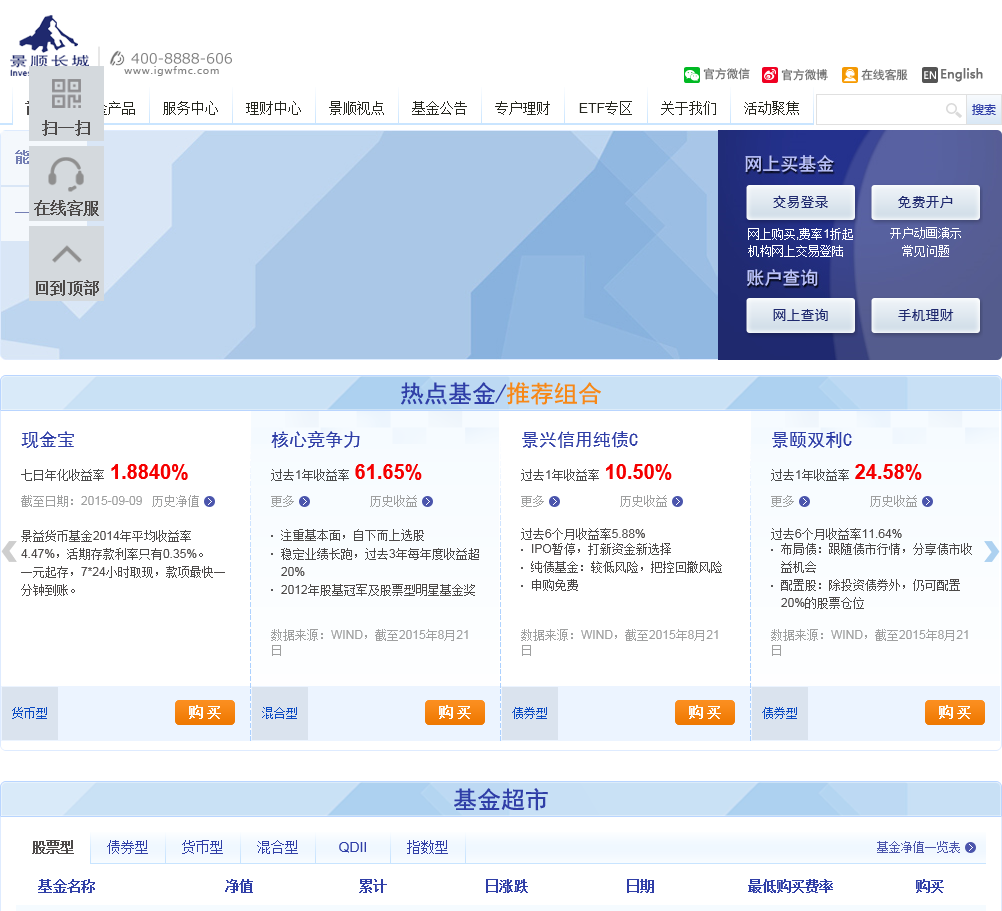Open 历史净值 arrow for 现金宝
Screen dimensions: 1002x911
pos(210,501)
